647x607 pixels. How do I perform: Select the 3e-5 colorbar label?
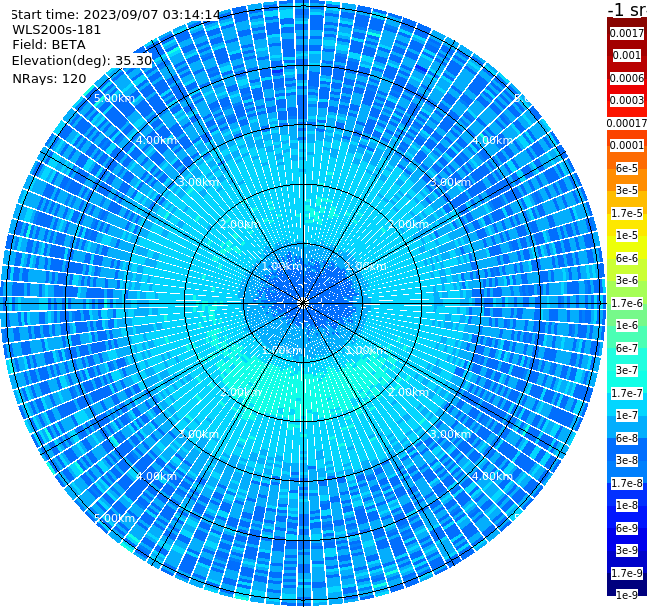627,190
